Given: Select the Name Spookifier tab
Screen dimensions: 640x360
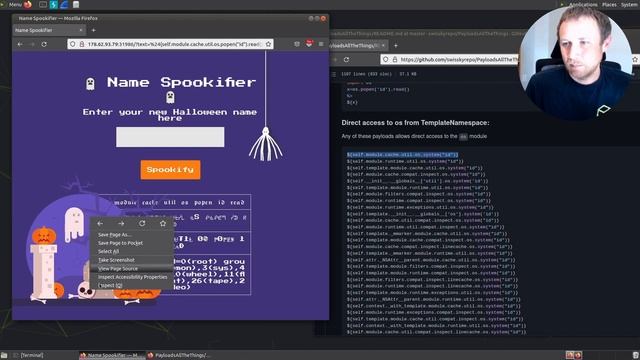Looking at the screenshot, I should 49,30.
